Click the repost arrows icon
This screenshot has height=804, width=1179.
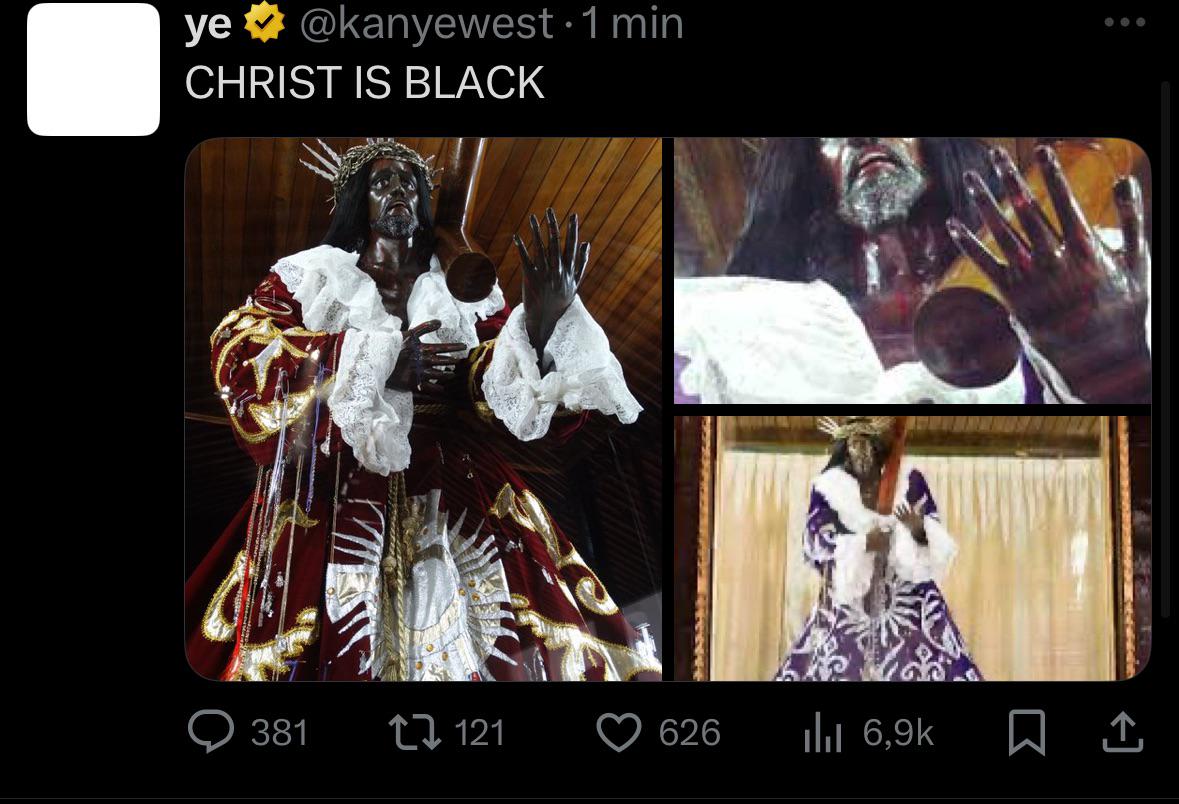pos(414,733)
